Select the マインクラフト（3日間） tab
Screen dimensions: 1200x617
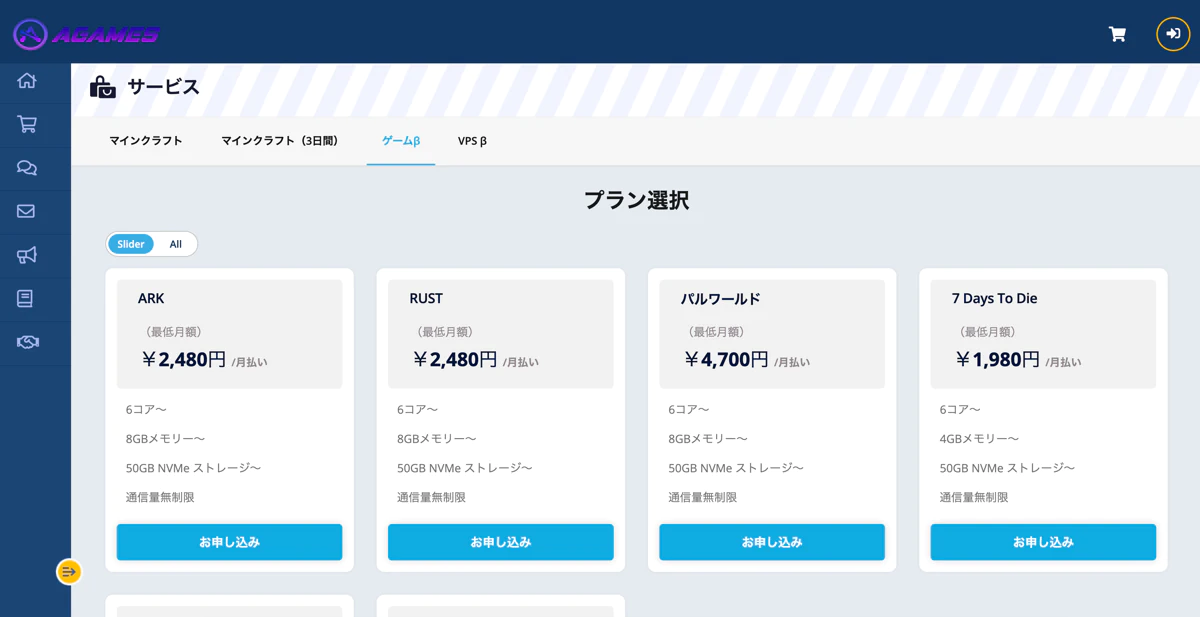pyautogui.click(x=280, y=141)
